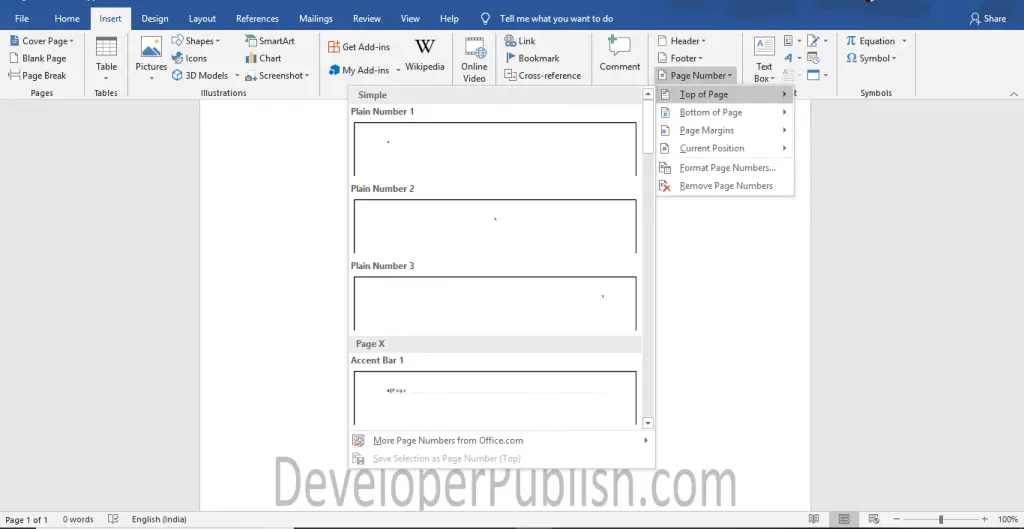This screenshot has width=1024, height=529.
Task: Open the Wikipedia add-in
Action: click(424, 56)
